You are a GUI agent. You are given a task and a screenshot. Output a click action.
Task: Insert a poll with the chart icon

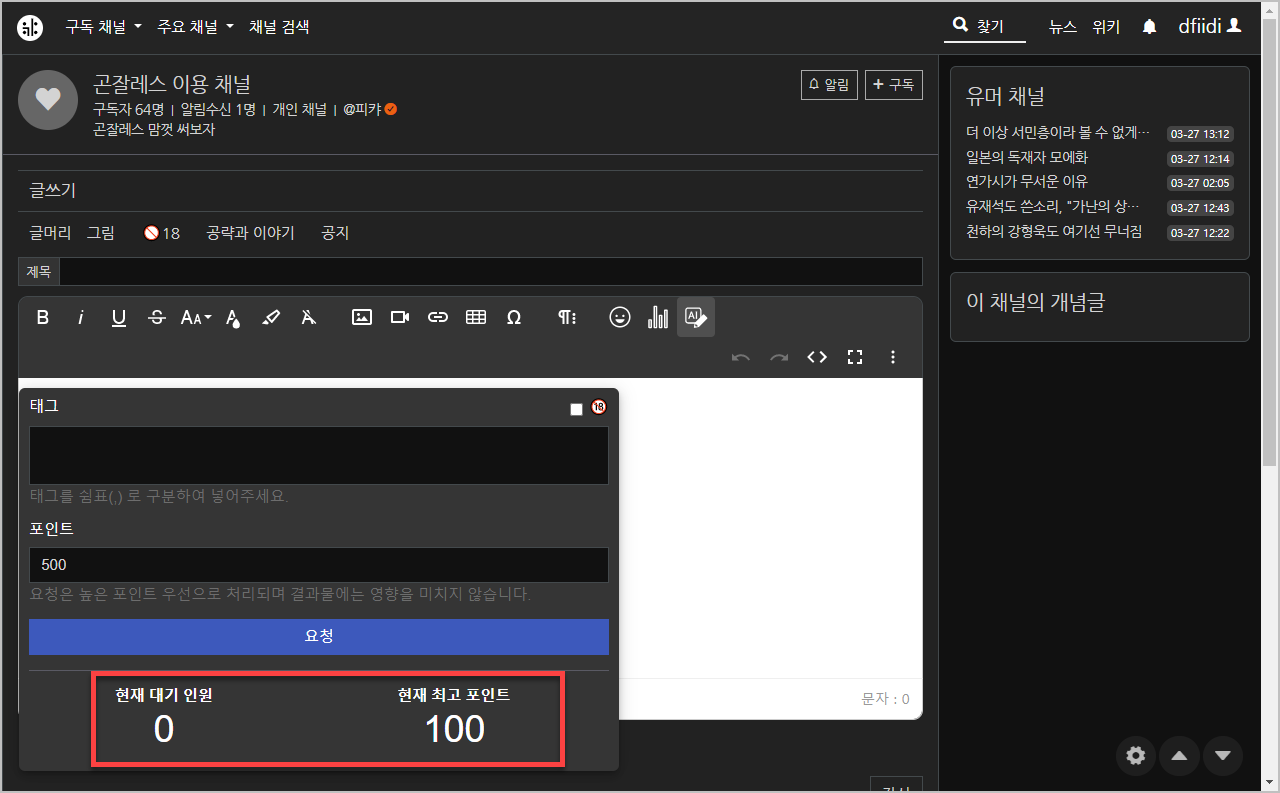657,317
